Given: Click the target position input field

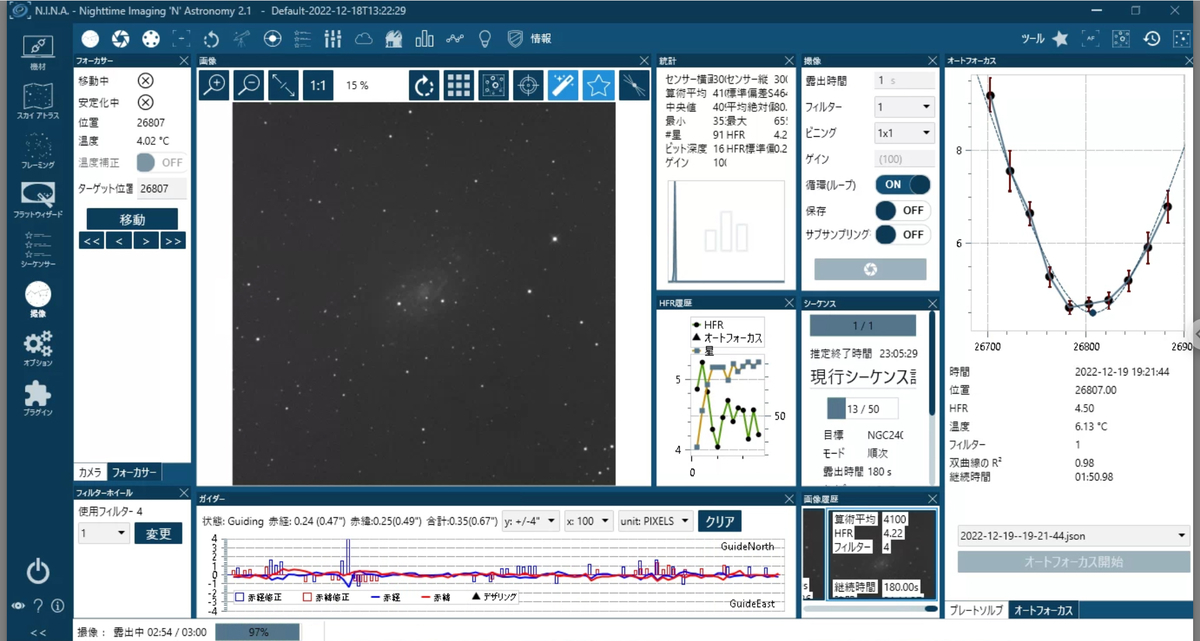Looking at the screenshot, I should pyautogui.click(x=161, y=188).
